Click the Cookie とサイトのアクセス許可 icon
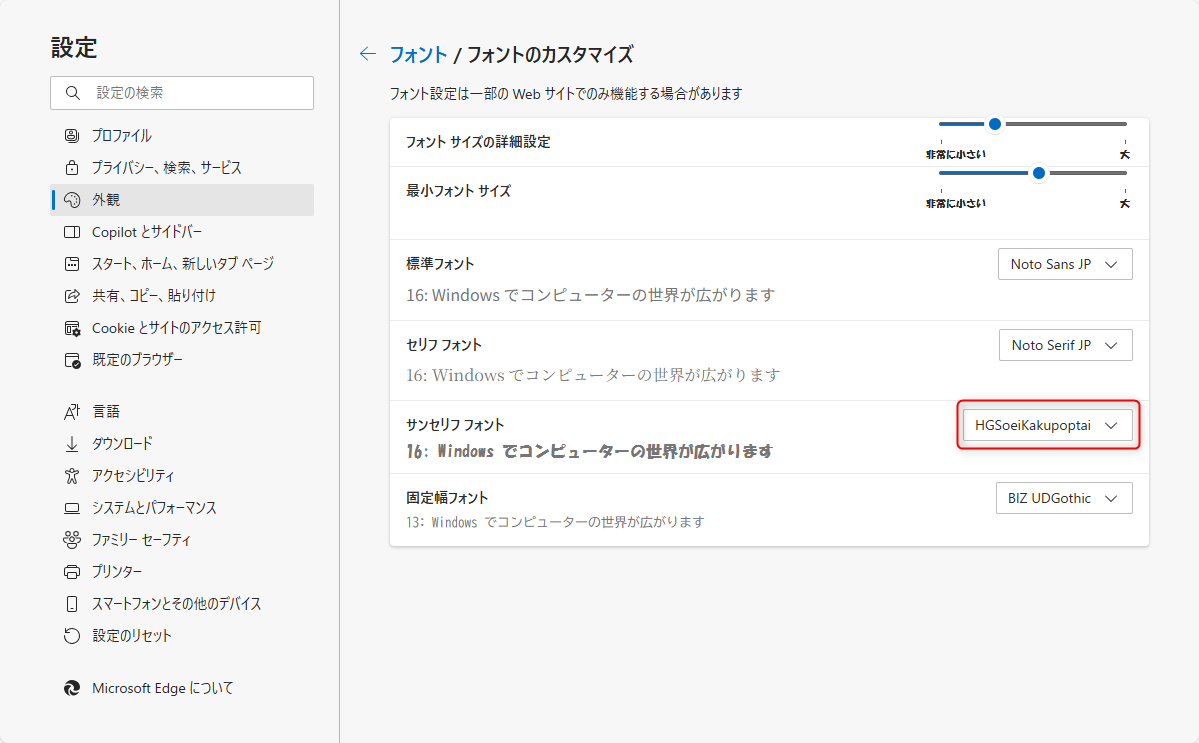This screenshot has height=743, width=1199. pyautogui.click(x=72, y=328)
